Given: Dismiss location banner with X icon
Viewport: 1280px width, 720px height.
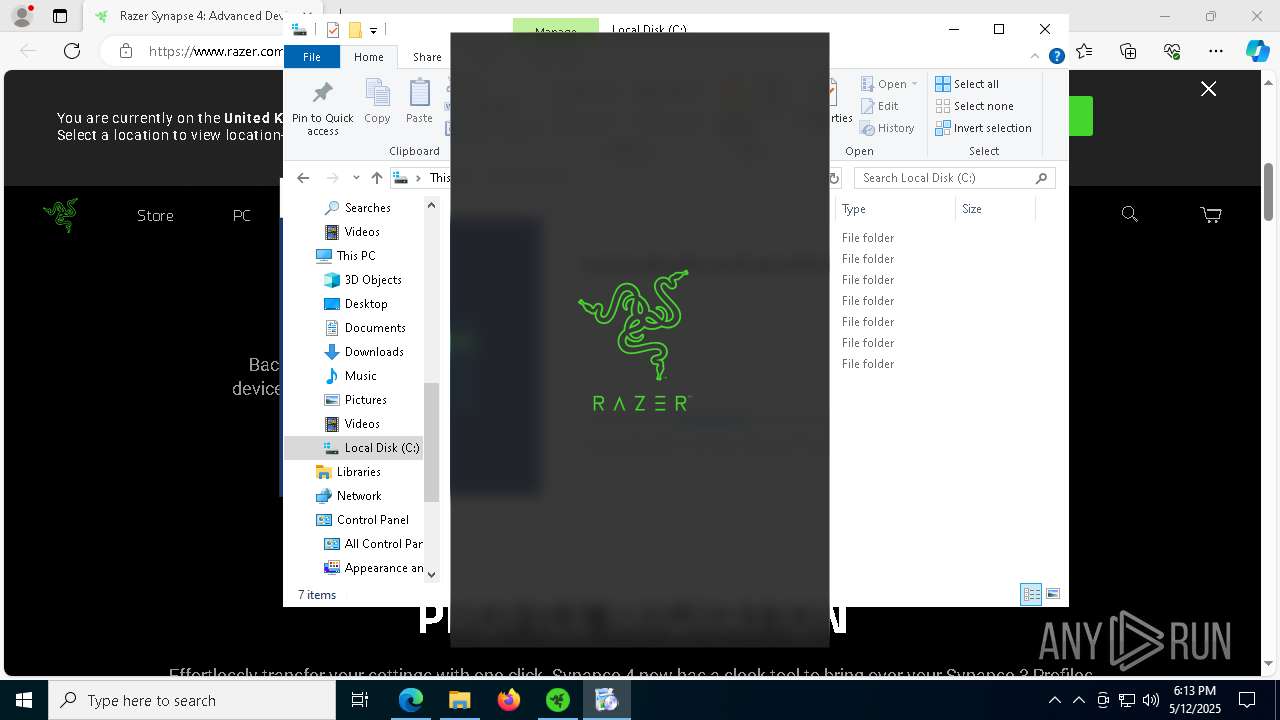Looking at the screenshot, I should point(1208,89).
